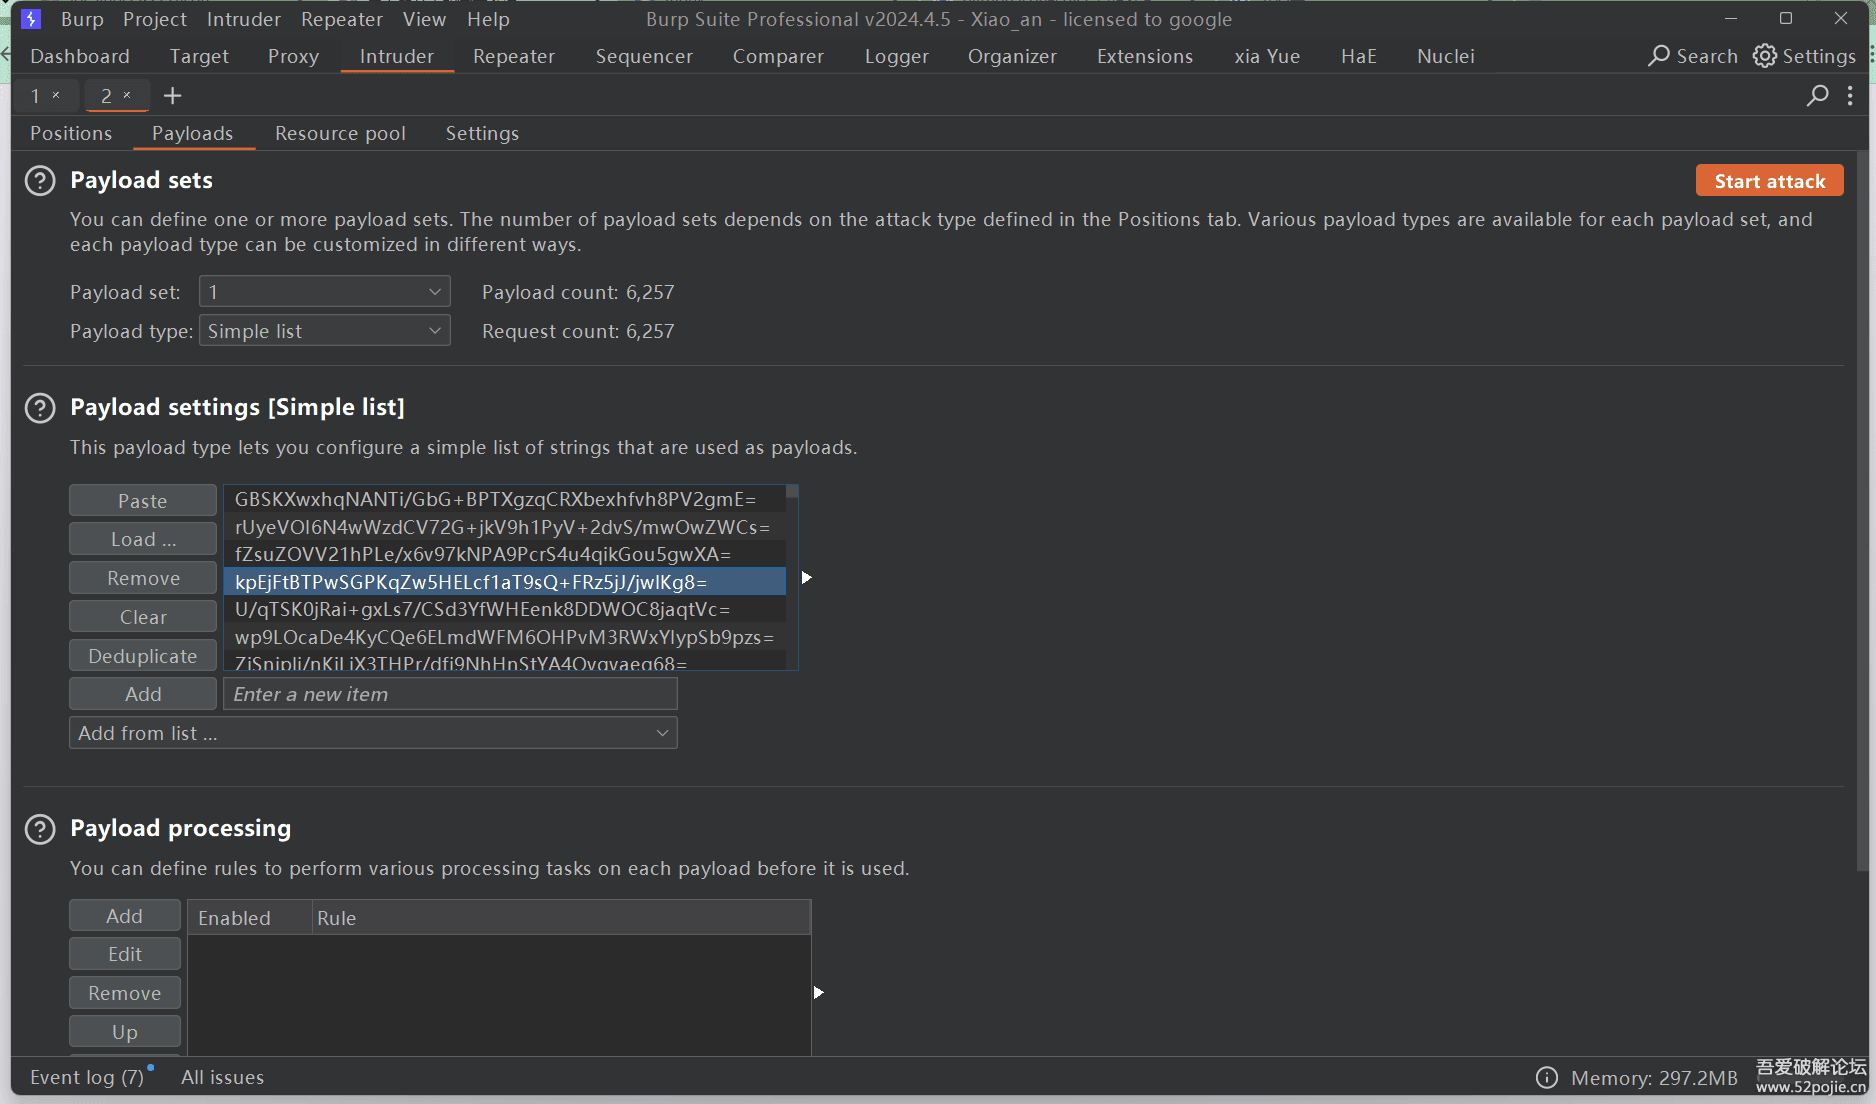Viewport: 1876px width, 1104px height.
Task: Click Add next to new item field
Action: click(x=143, y=694)
